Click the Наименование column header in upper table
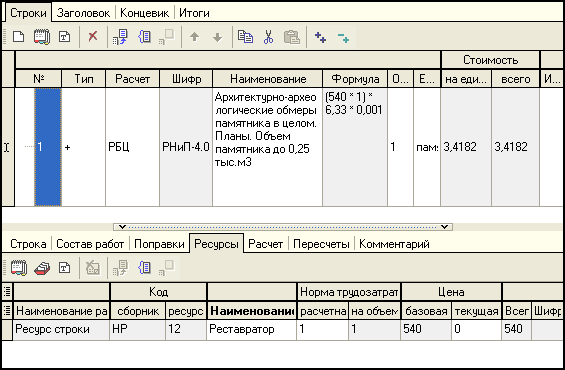 pyautogui.click(x=268, y=79)
